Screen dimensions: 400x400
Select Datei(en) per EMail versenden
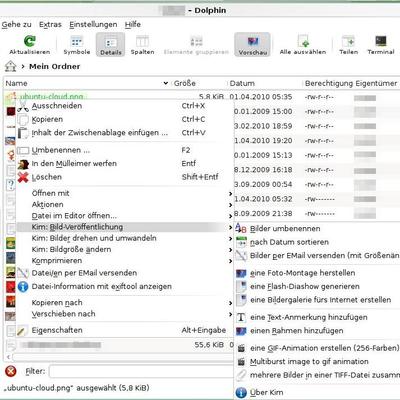[125, 273]
